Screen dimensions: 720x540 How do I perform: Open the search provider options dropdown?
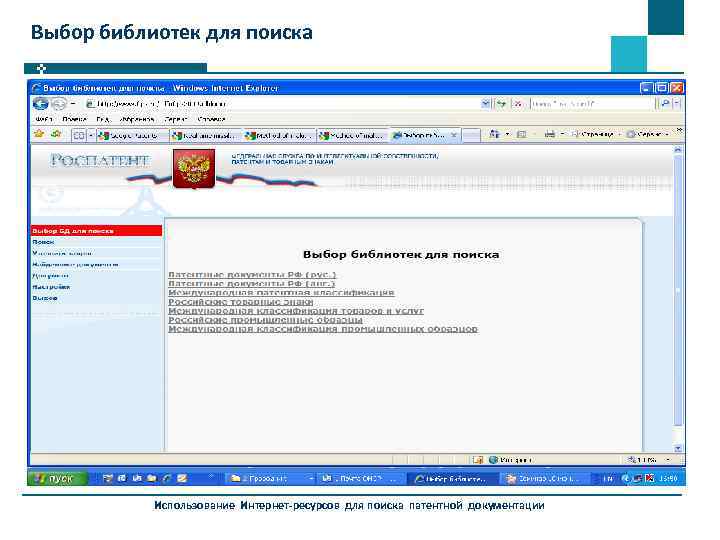coord(677,104)
